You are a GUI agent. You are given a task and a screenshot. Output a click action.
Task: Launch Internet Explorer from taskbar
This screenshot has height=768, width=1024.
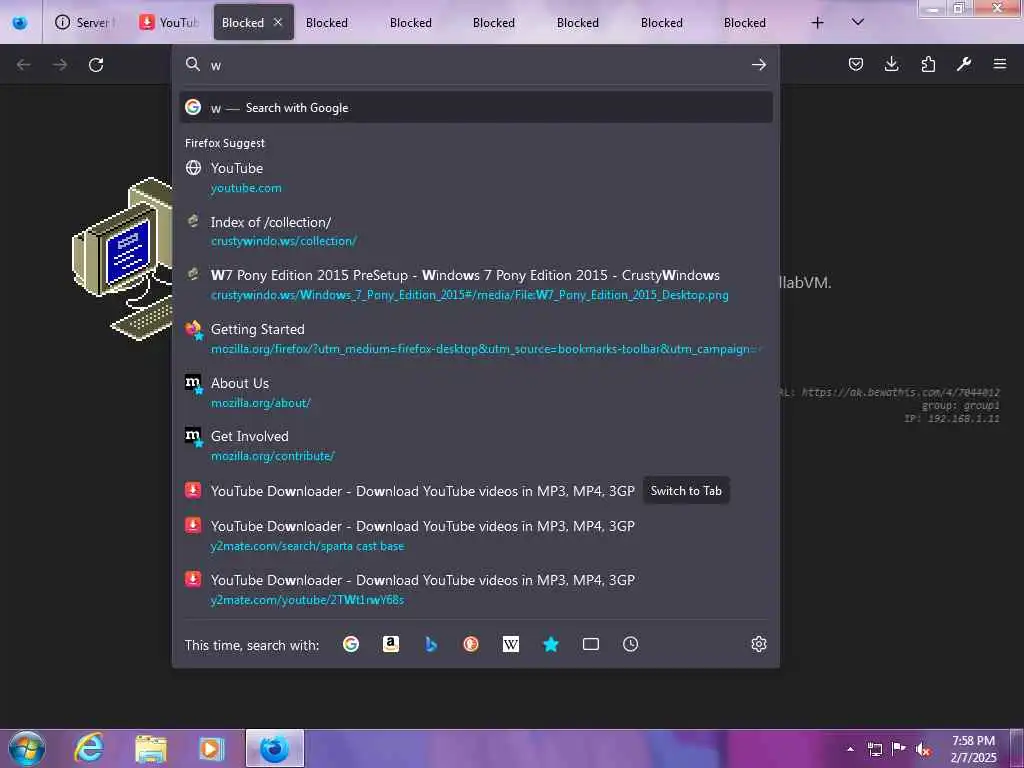click(89, 748)
